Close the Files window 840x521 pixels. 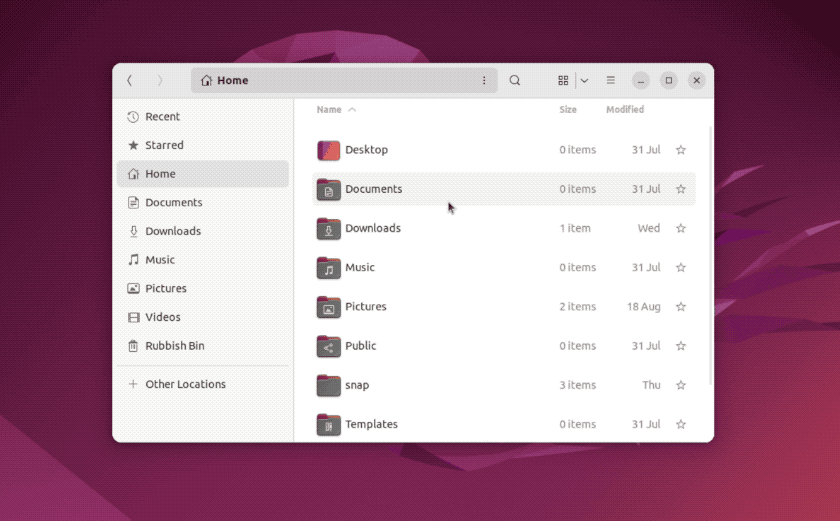pos(696,80)
